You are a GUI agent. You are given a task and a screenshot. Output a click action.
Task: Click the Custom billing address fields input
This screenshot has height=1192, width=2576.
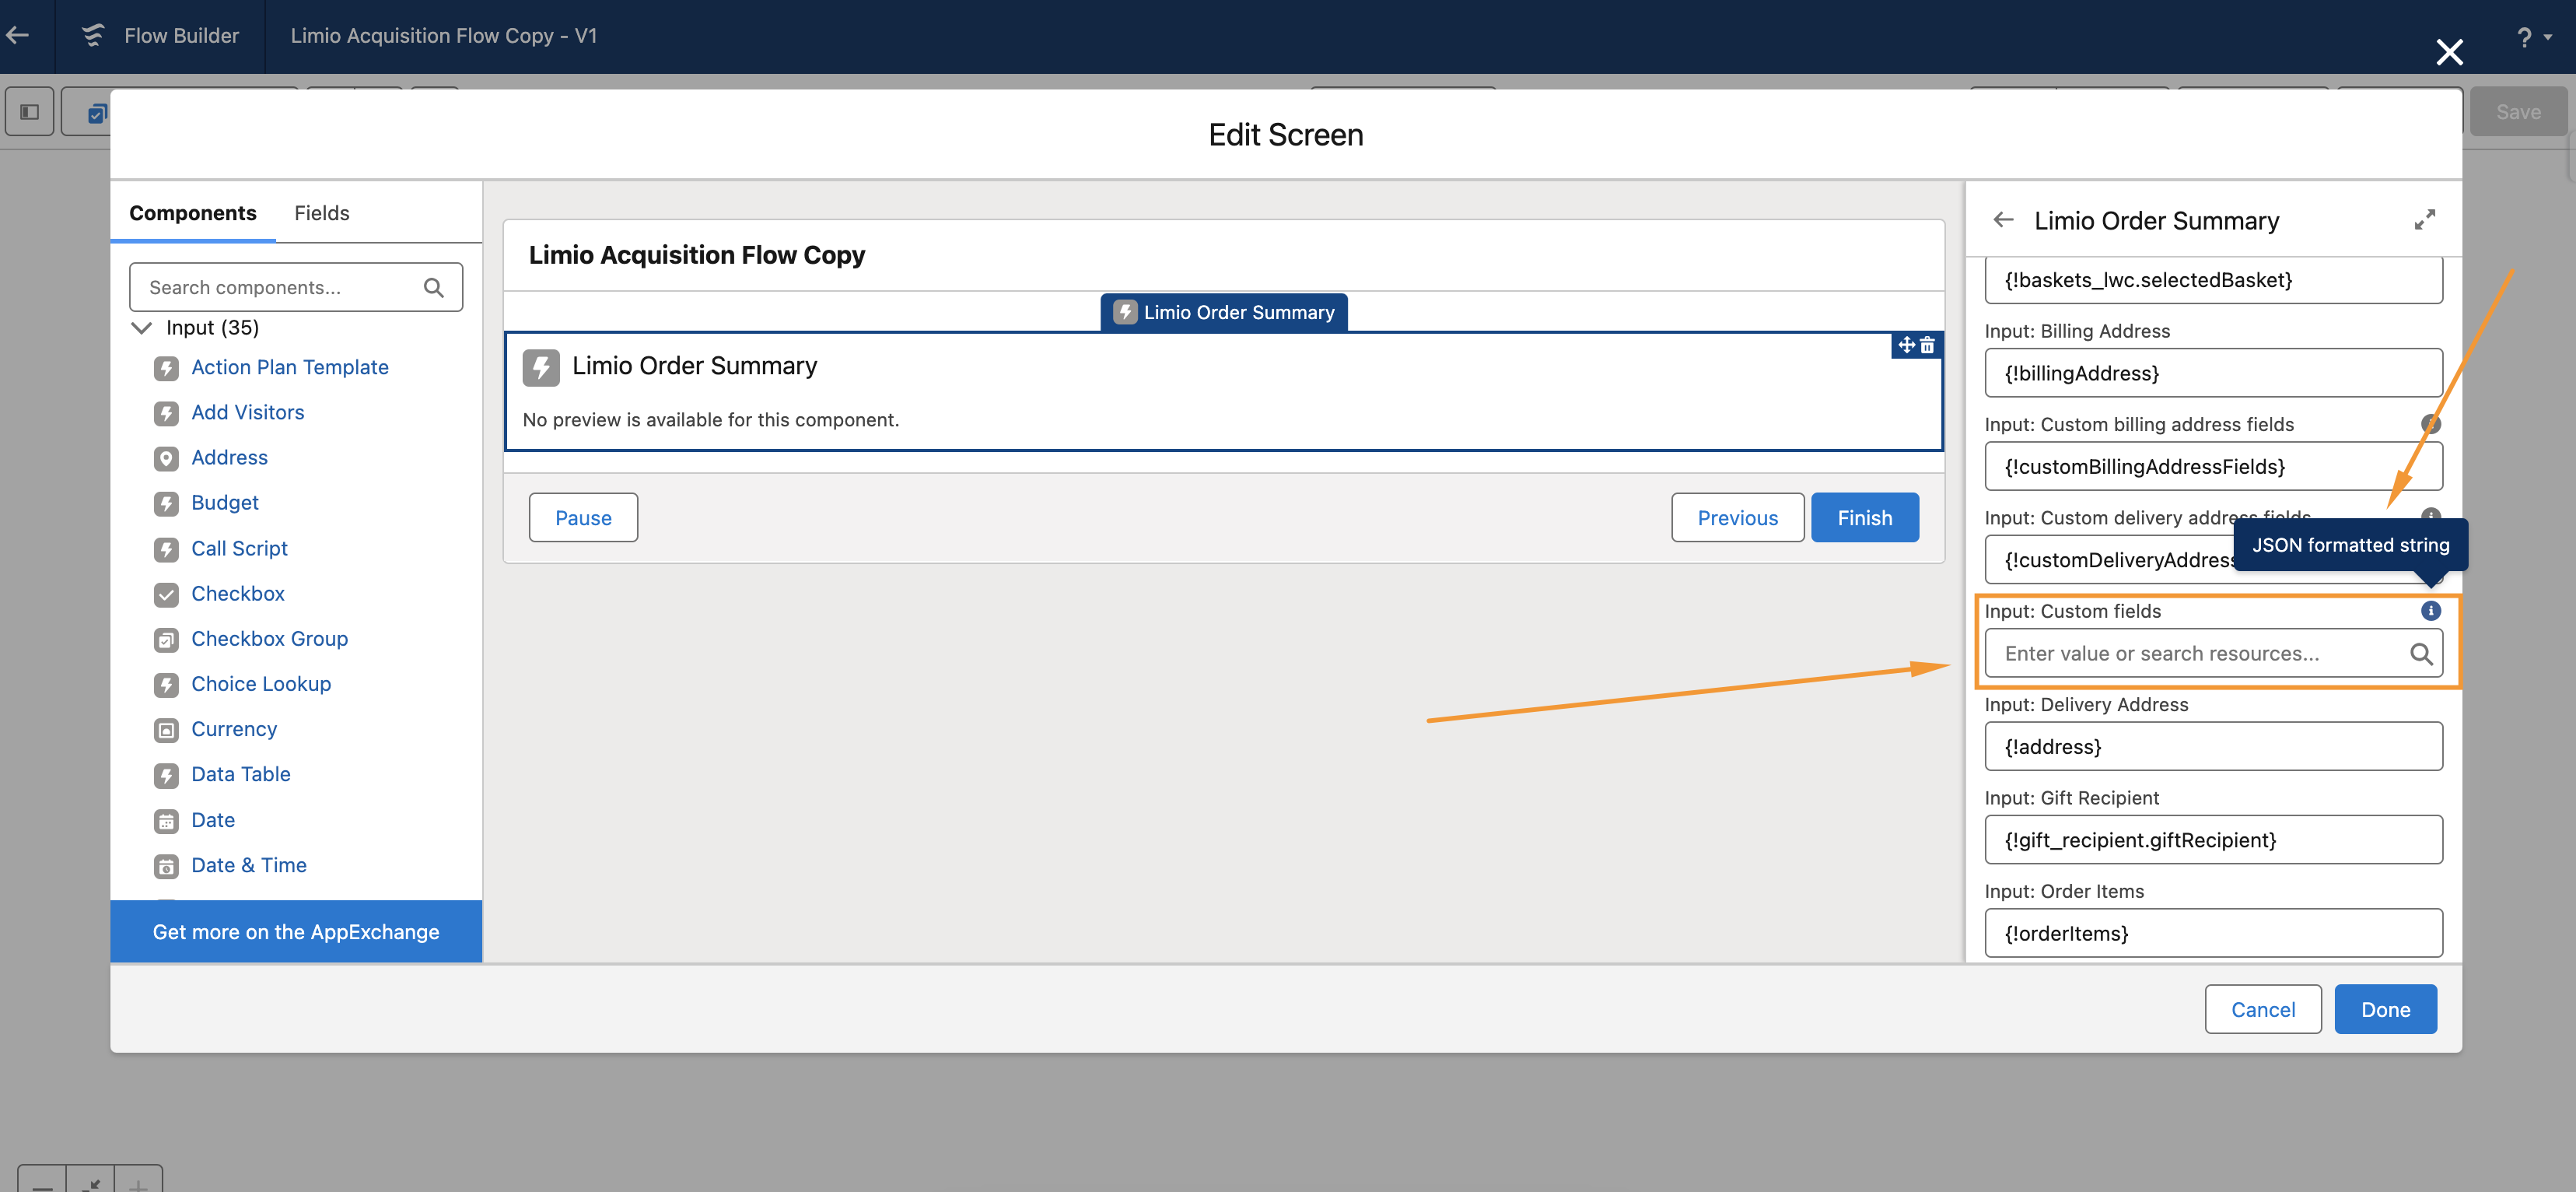pyautogui.click(x=2213, y=466)
